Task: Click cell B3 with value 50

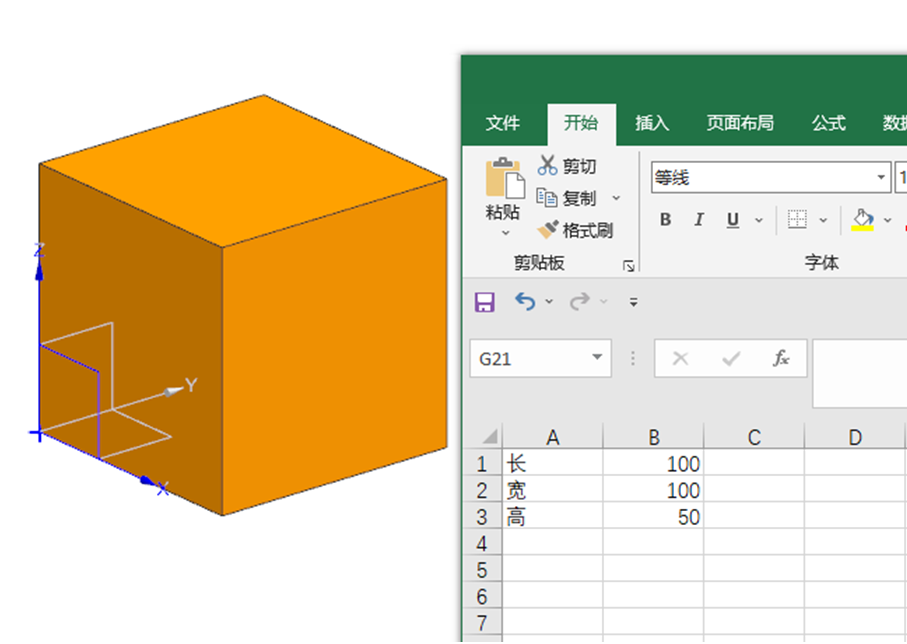Action: (653, 517)
